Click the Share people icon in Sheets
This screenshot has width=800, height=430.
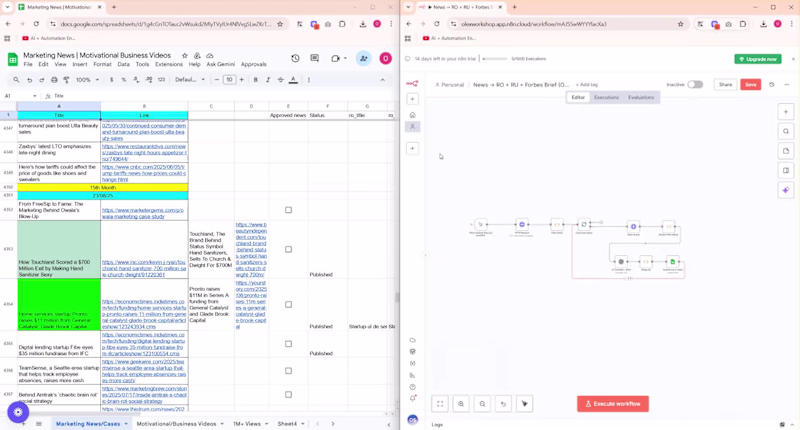tap(364, 59)
